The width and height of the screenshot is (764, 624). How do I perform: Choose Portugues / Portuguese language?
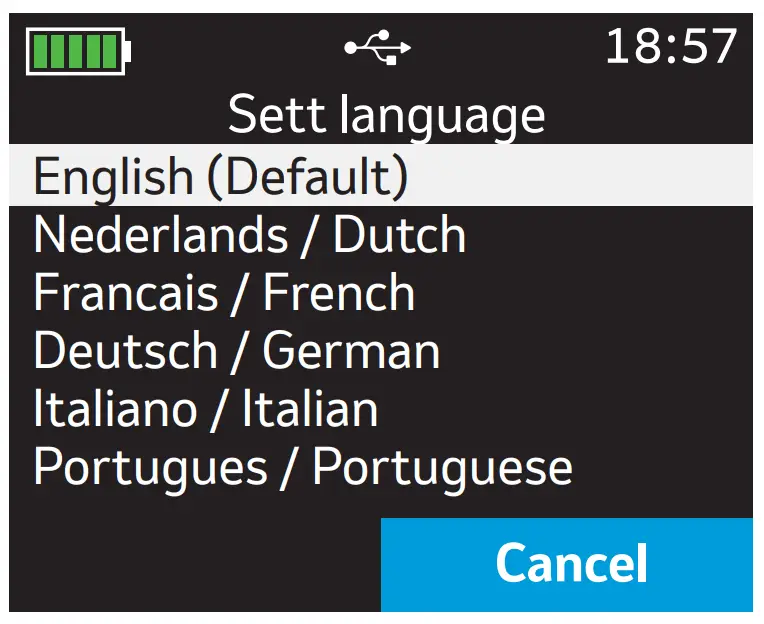point(302,467)
